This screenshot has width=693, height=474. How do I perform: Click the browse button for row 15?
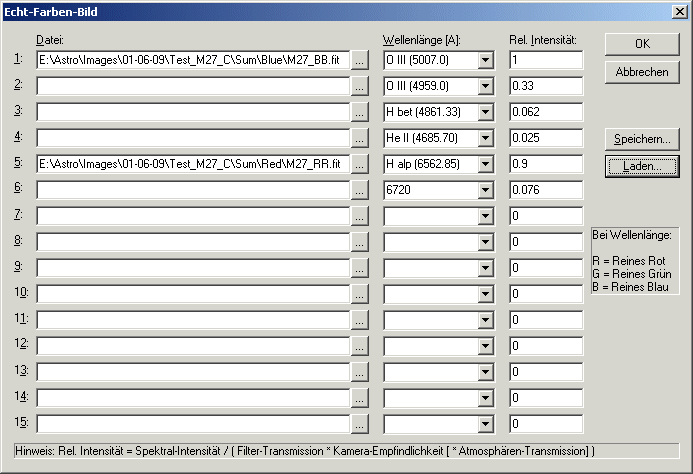(x=360, y=424)
